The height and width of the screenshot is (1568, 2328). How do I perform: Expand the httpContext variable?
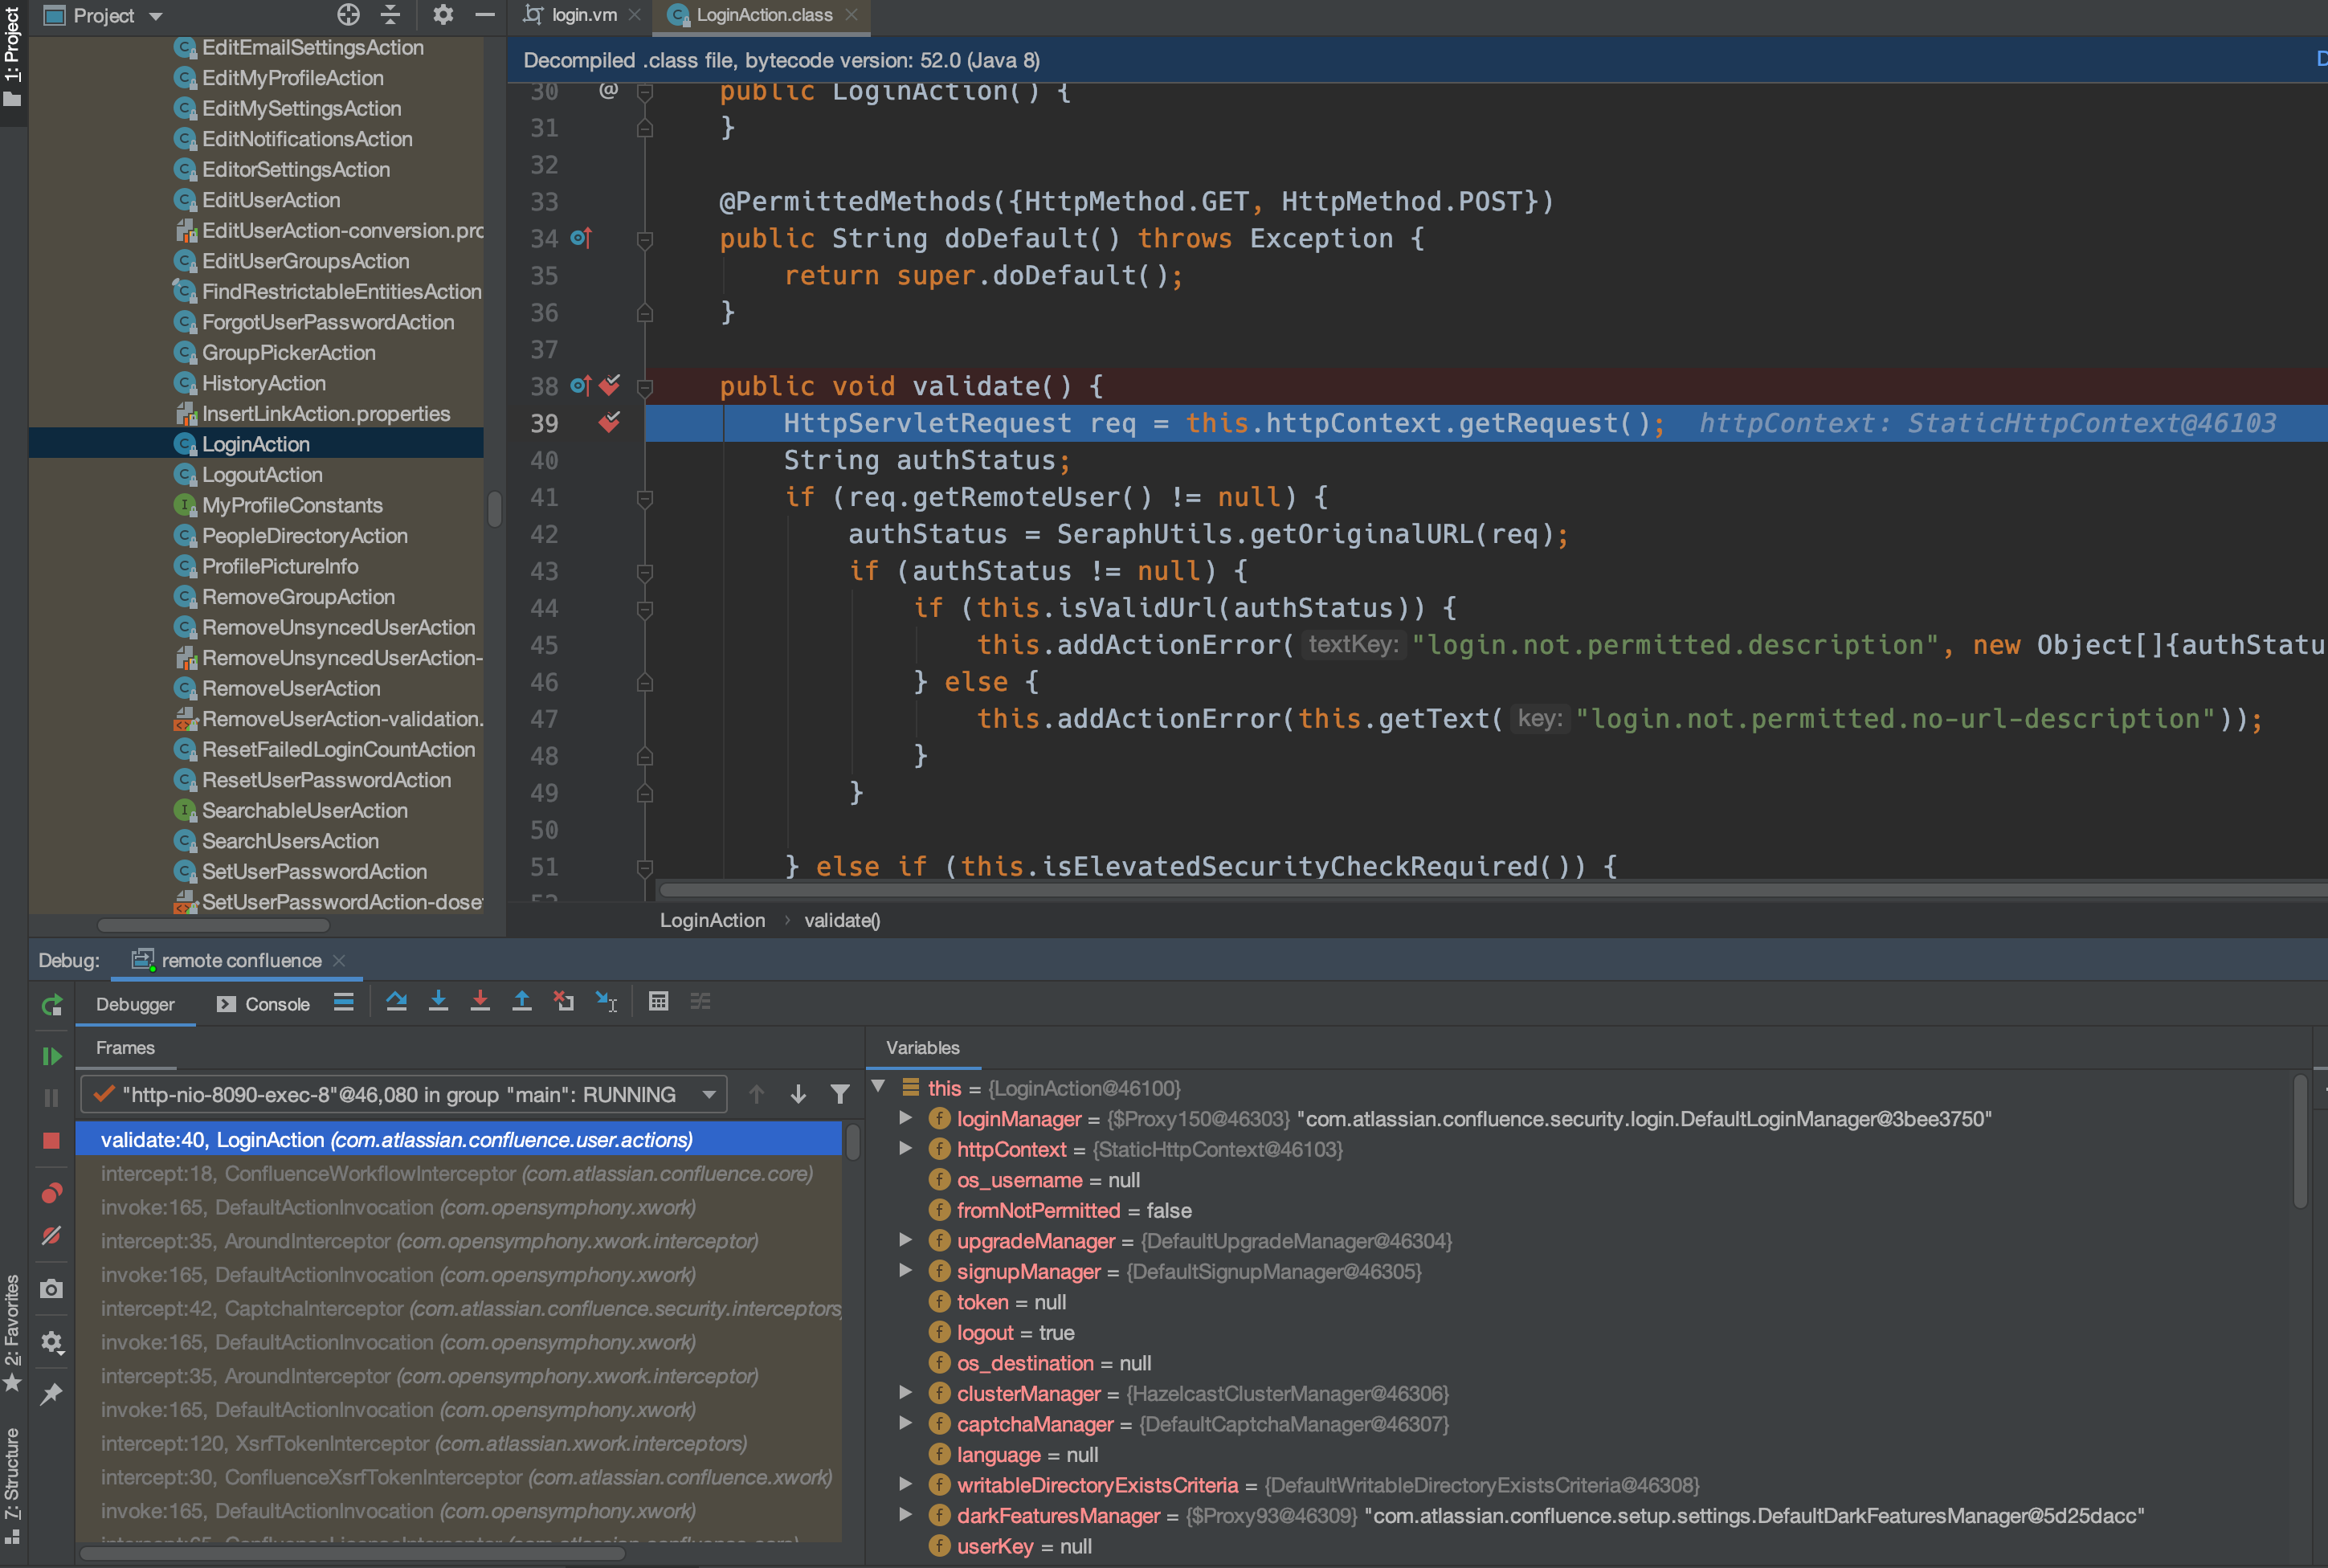905,1149
